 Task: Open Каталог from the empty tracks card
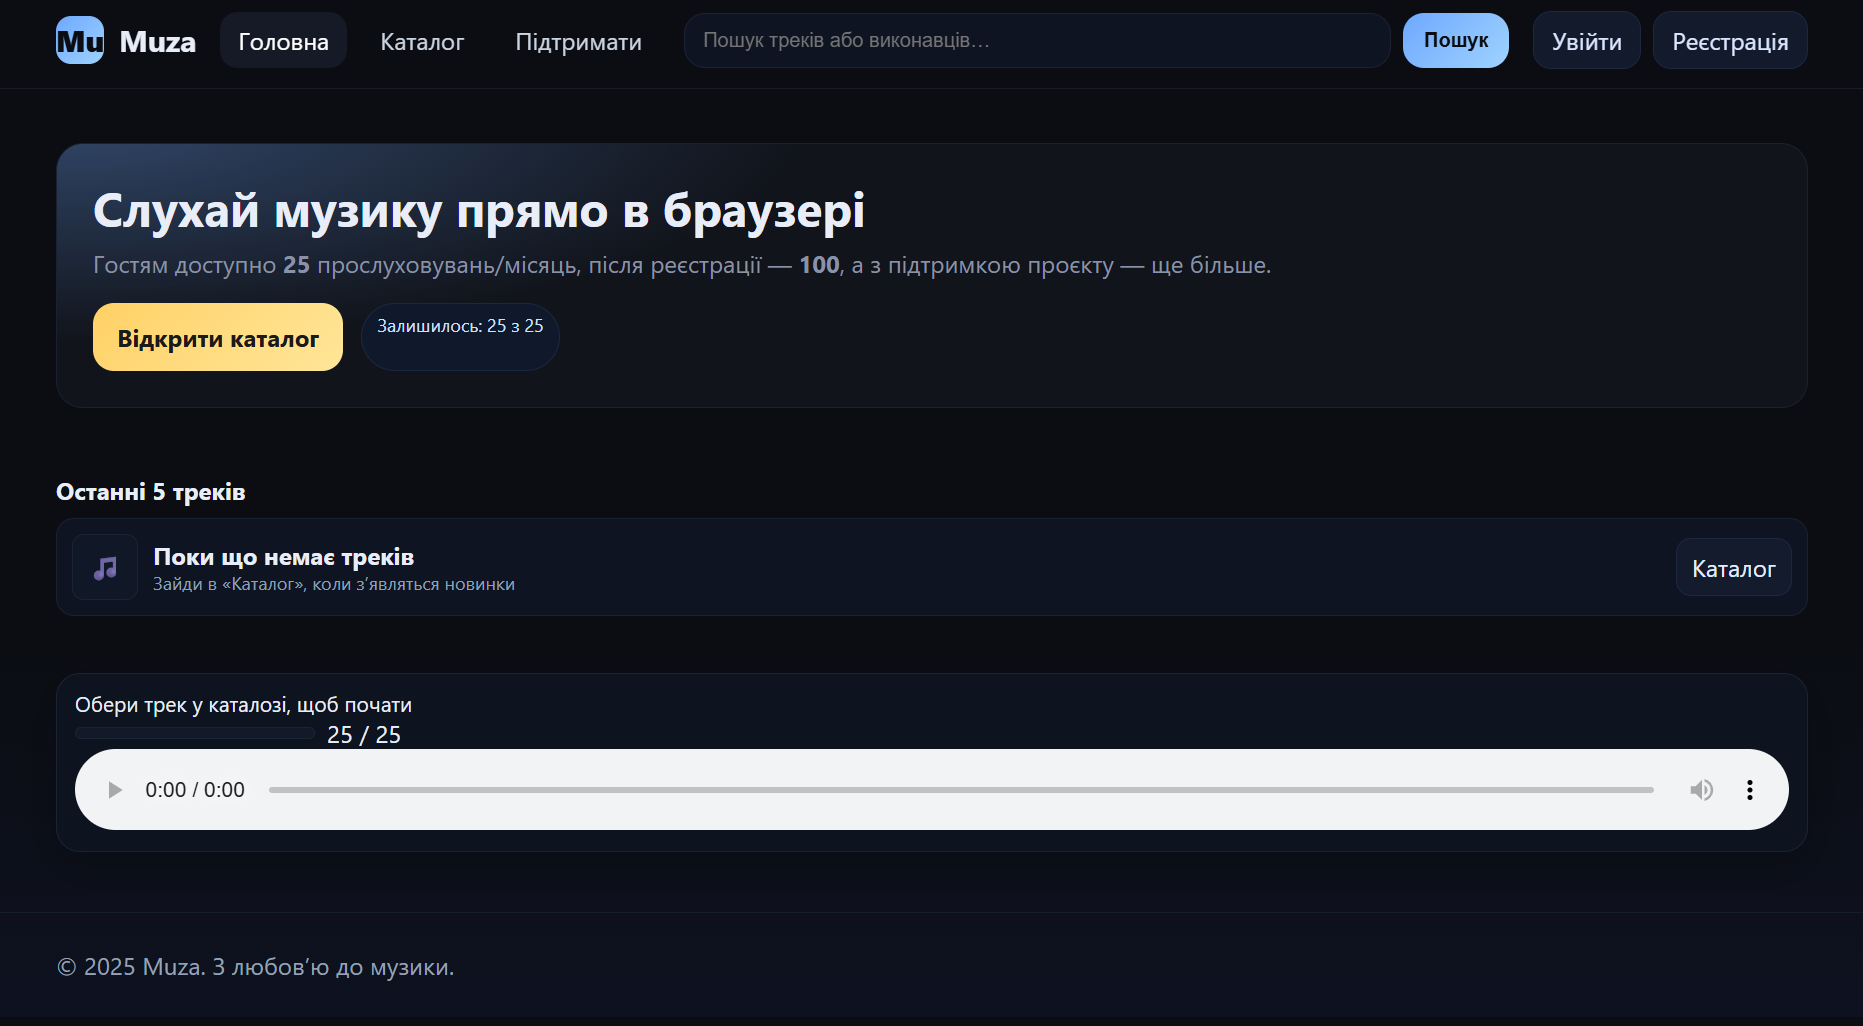tap(1733, 568)
